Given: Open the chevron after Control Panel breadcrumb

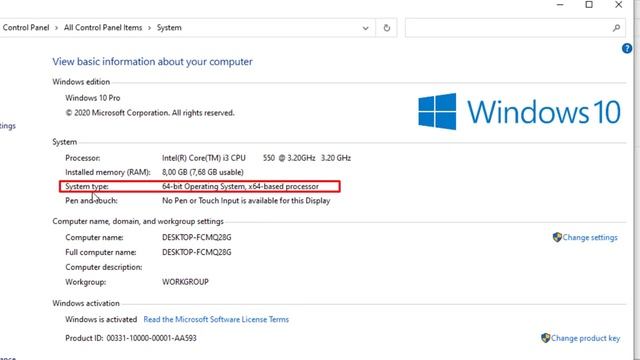Looking at the screenshot, I should pos(56,28).
